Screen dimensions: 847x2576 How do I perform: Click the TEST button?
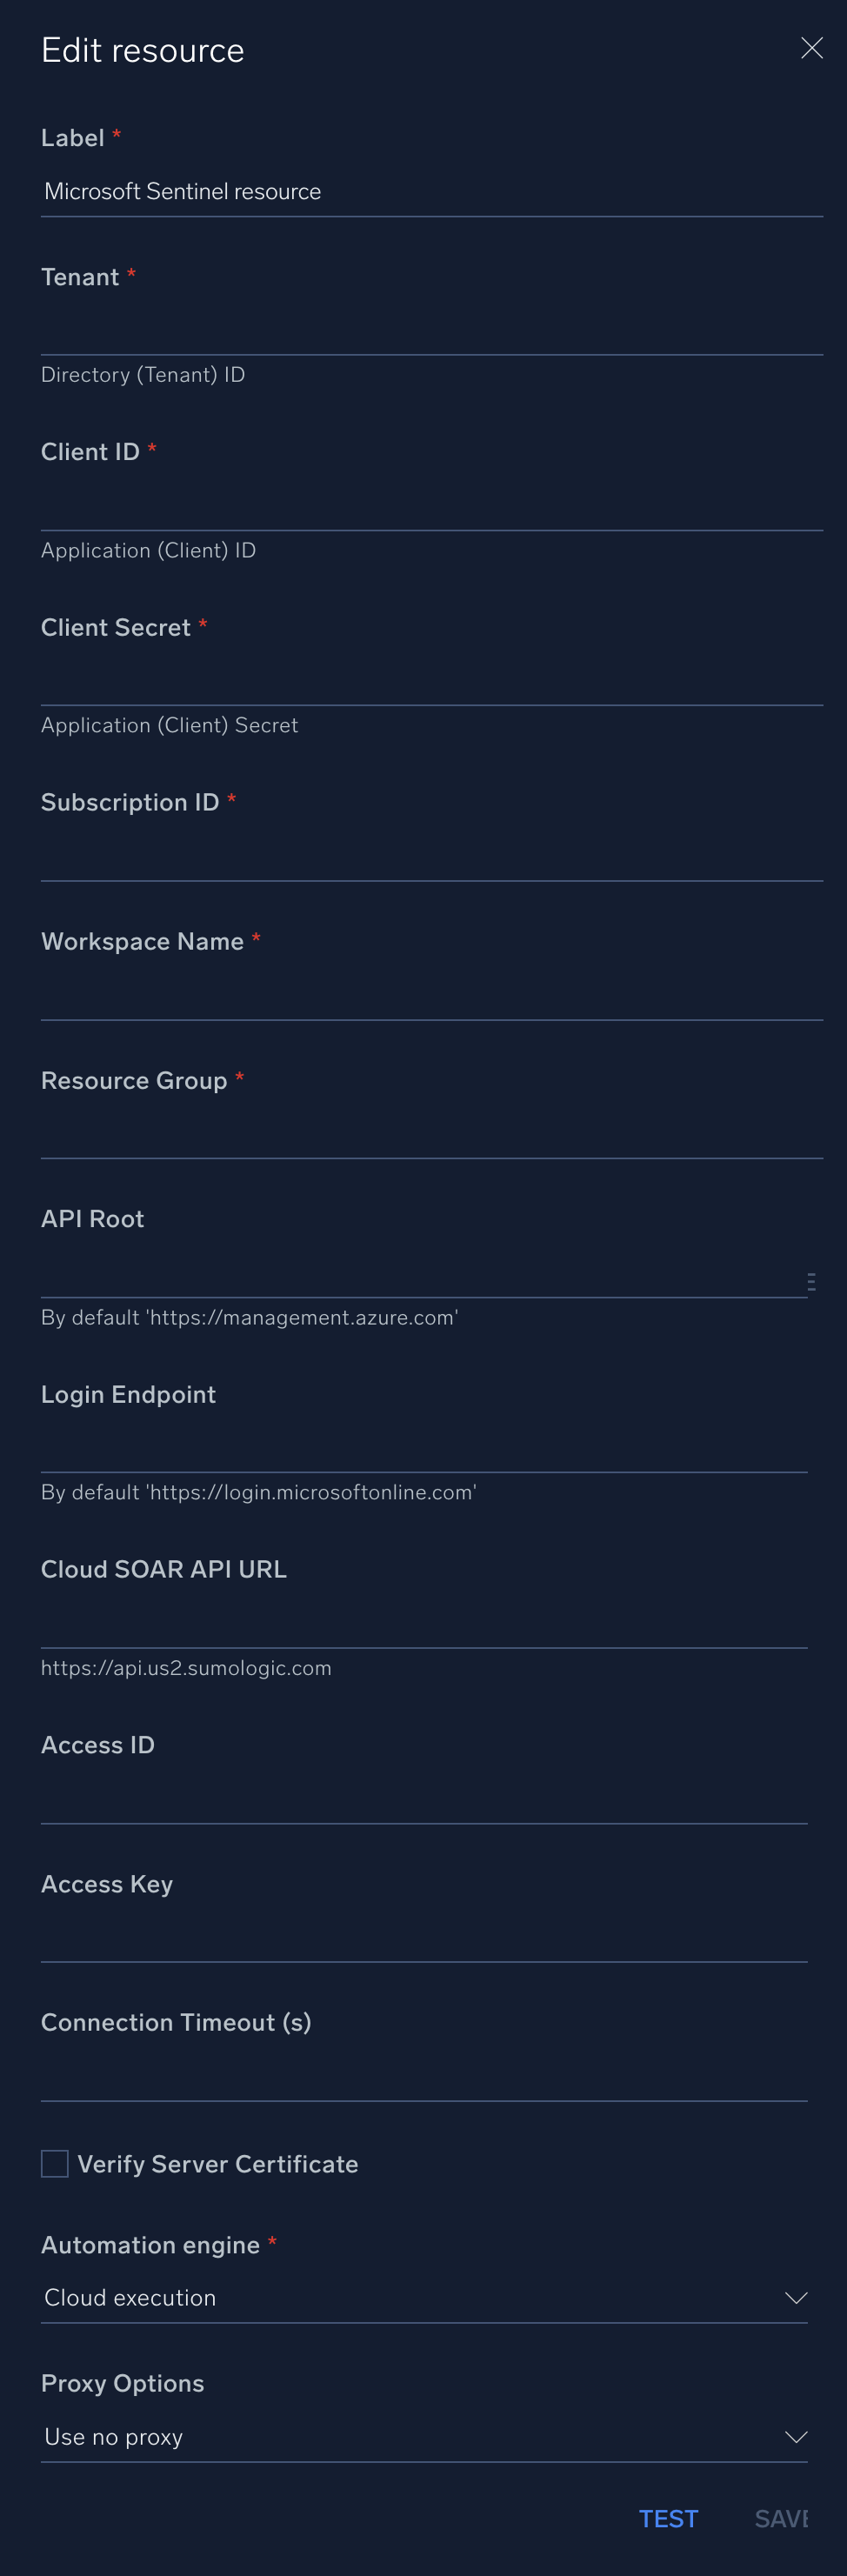coord(668,2518)
